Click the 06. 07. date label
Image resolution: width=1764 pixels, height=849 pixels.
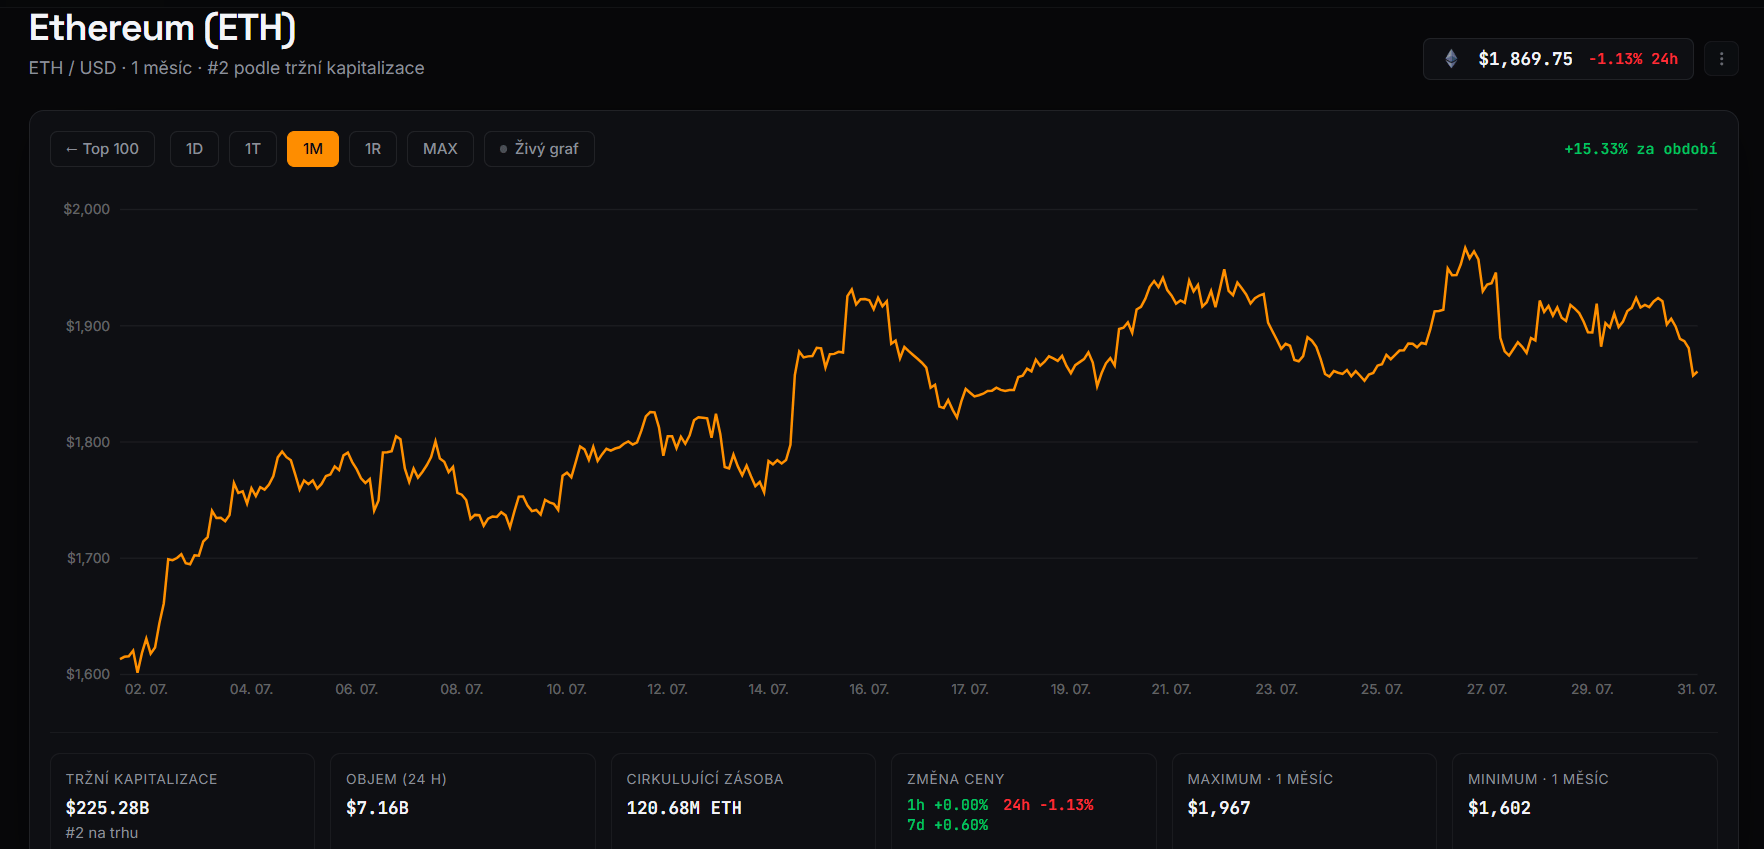click(x=356, y=689)
